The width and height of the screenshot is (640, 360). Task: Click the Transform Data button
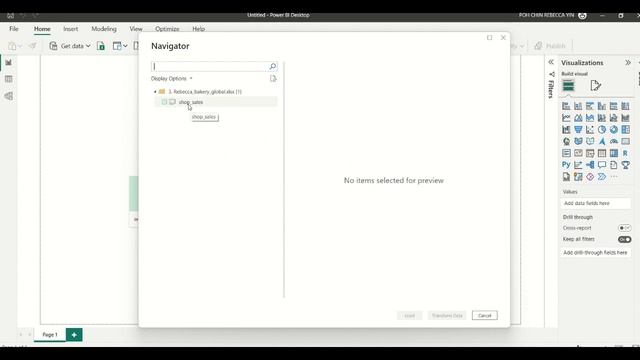(x=447, y=316)
